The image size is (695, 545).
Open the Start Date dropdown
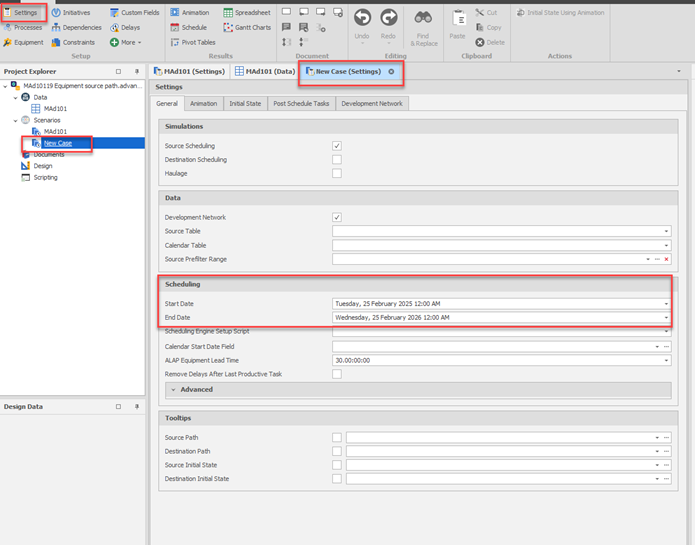coord(666,304)
